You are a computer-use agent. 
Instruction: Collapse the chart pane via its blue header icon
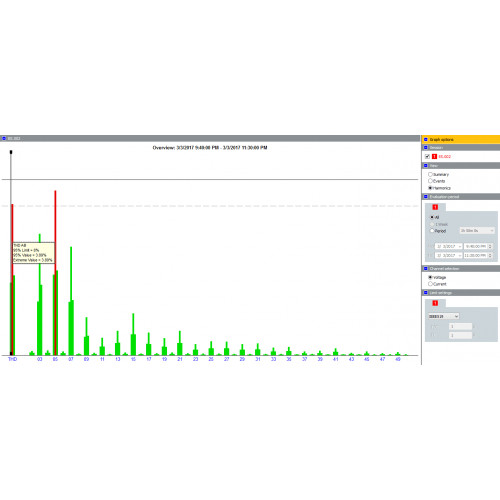4,138
